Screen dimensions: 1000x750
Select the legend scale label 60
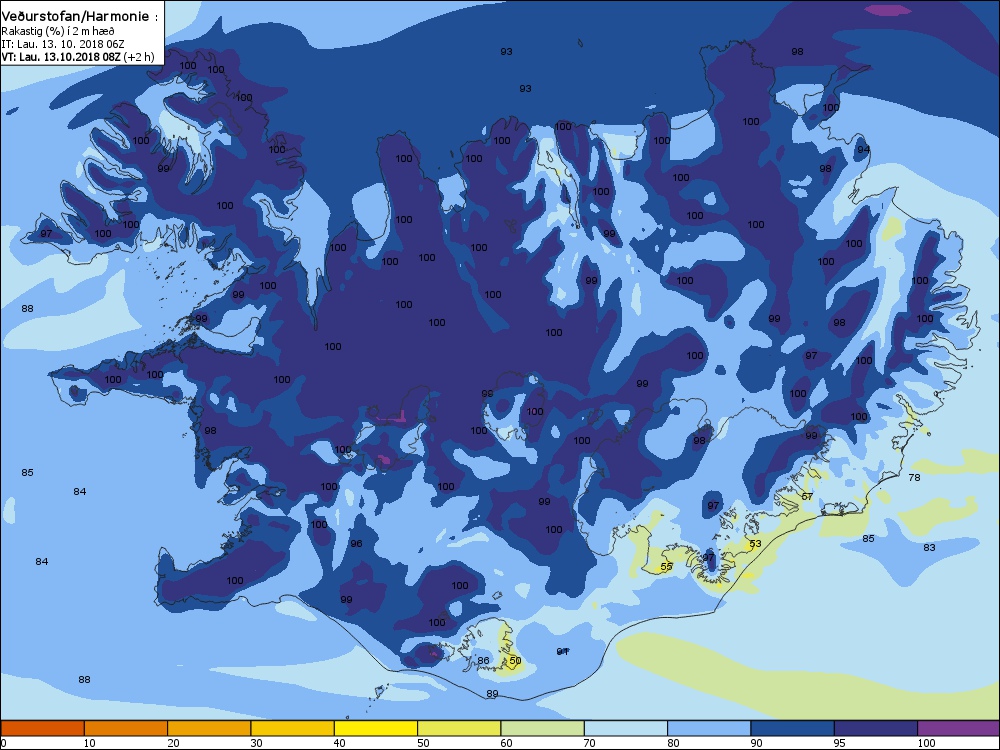coord(506,743)
